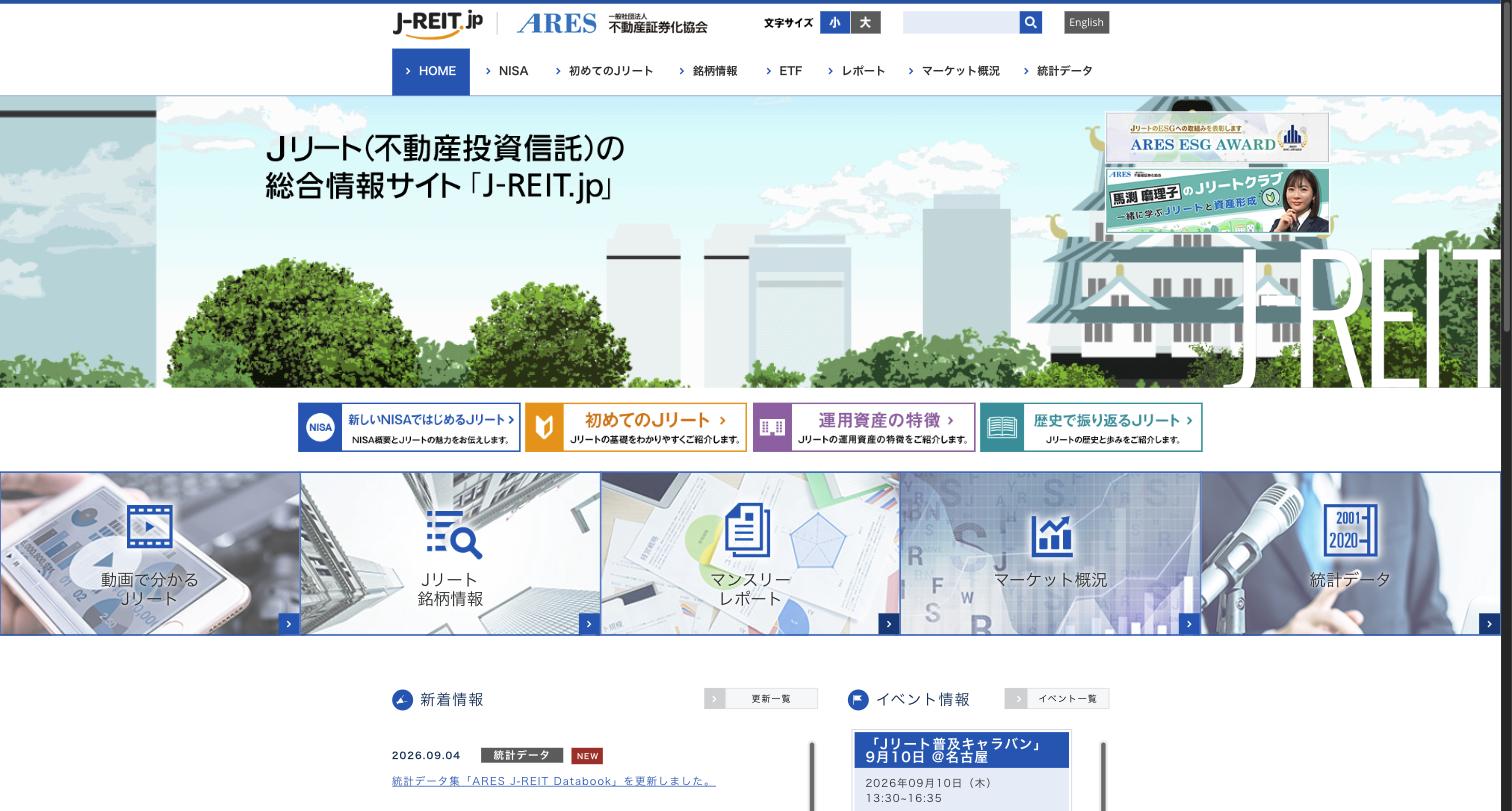
Task: Click the purple building icon
Action: (772, 427)
